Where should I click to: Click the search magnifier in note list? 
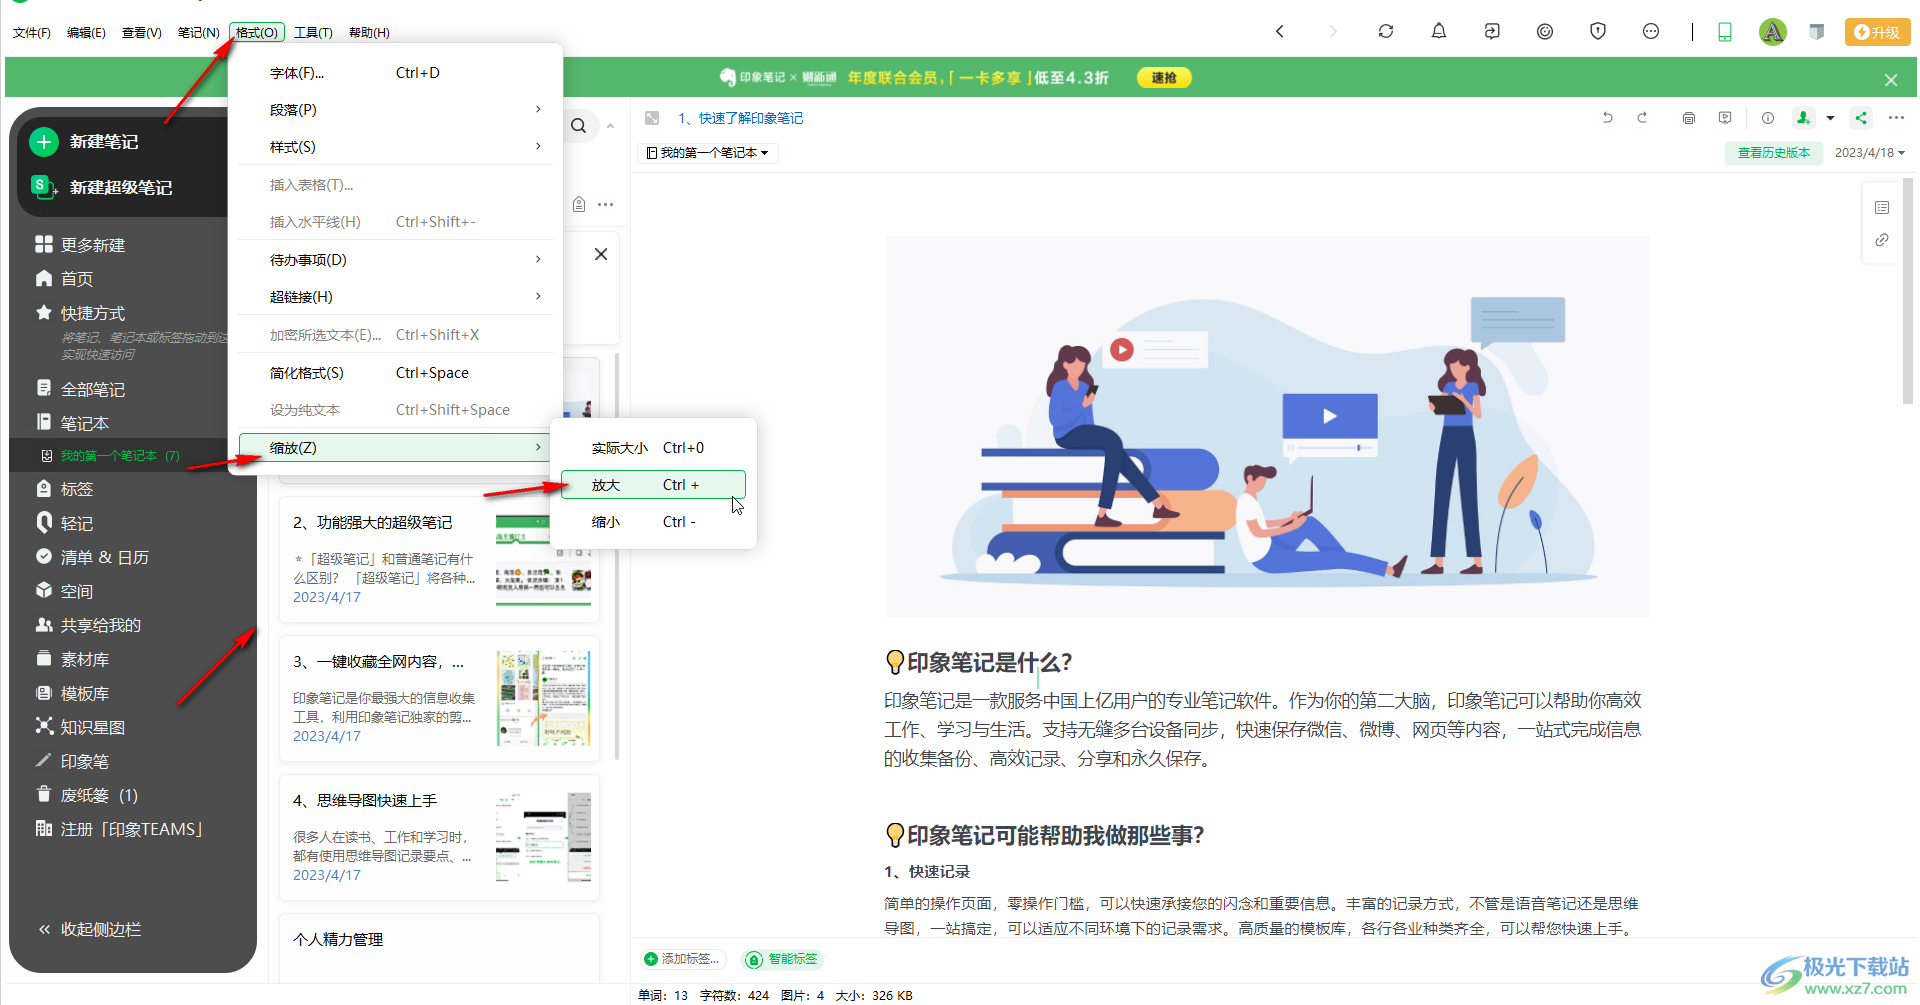[579, 126]
